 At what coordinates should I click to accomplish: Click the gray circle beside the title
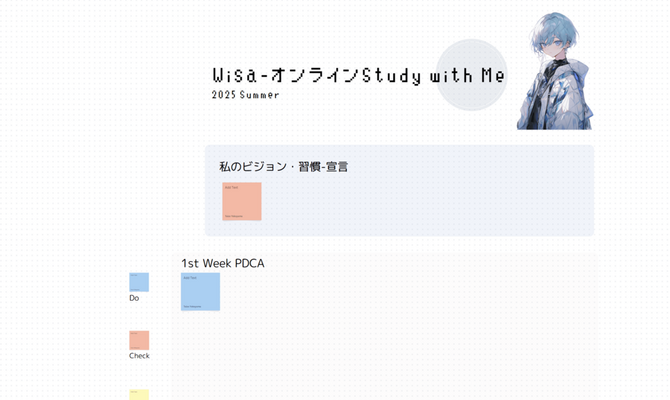click(472, 75)
